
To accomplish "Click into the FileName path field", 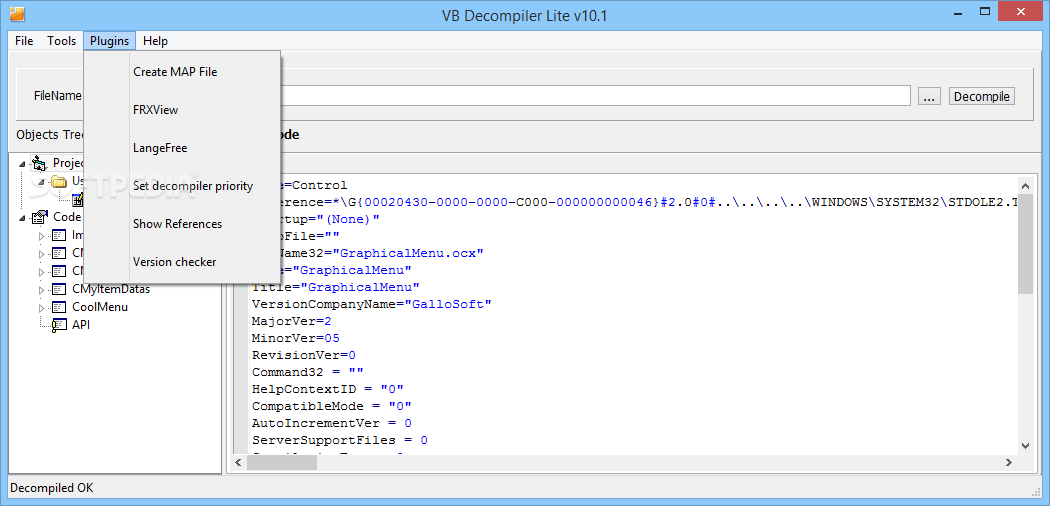I will 596,96.
